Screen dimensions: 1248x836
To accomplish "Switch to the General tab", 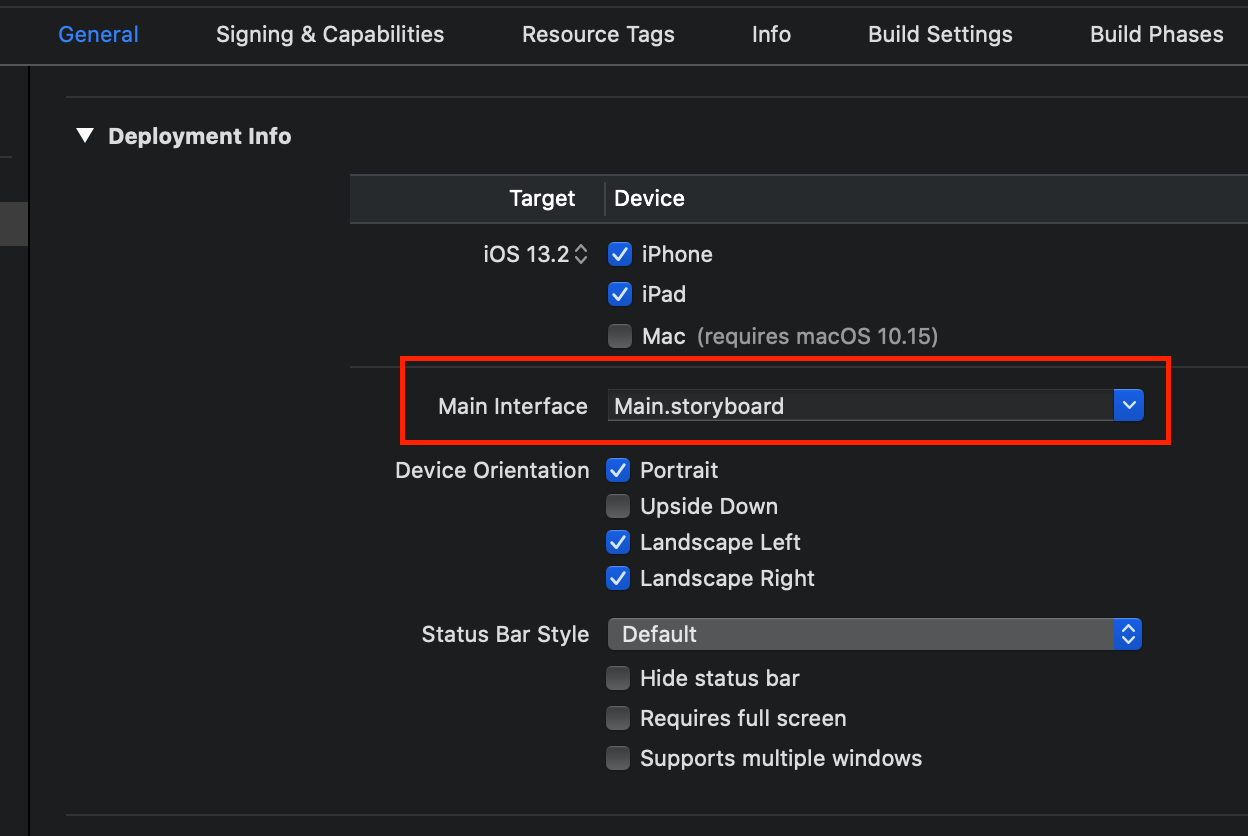I will (x=98, y=34).
